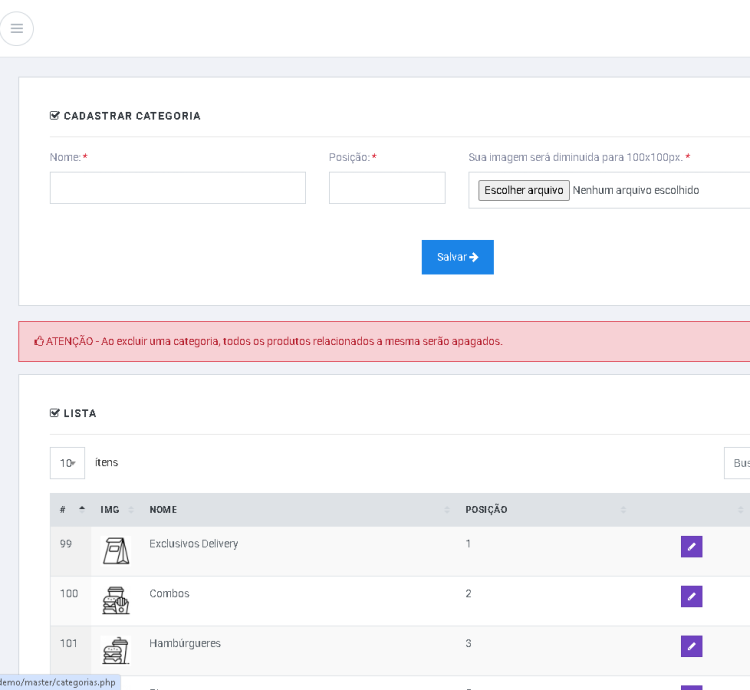
Task: Click the Combos category image
Action: pyautogui.click(x=115, y=600)
